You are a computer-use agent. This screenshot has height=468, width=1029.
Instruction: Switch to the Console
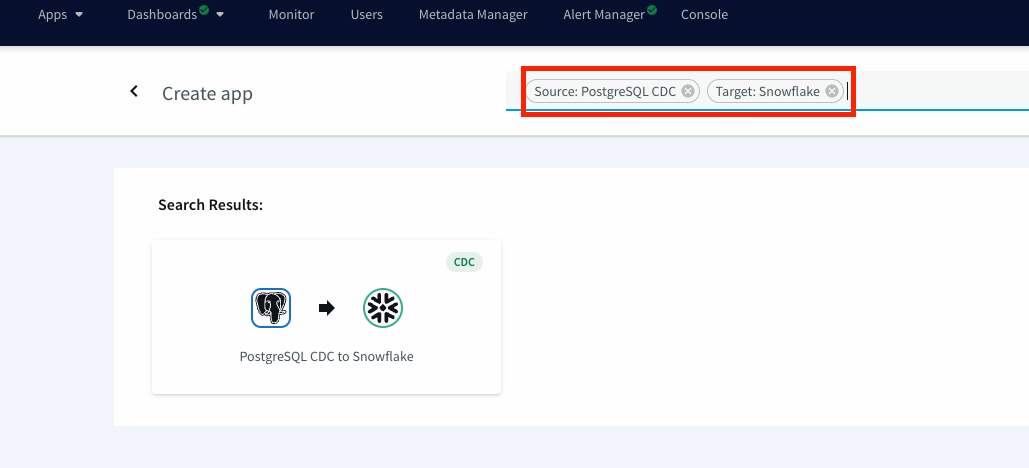pos(704,14)
